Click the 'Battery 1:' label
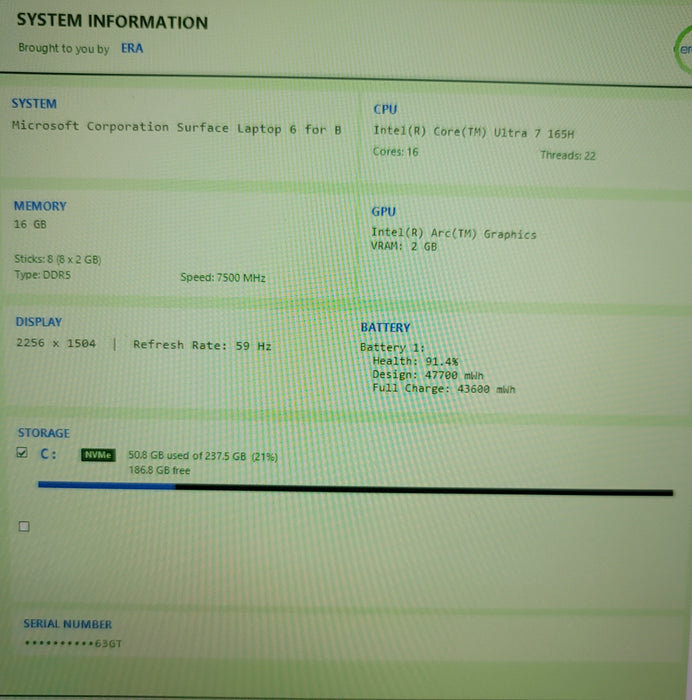The image size is (692, 700). pos(392,347)
